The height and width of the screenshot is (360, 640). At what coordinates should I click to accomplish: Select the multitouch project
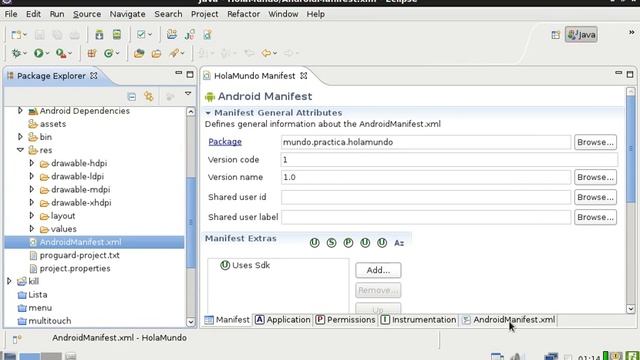click(45, 321)
